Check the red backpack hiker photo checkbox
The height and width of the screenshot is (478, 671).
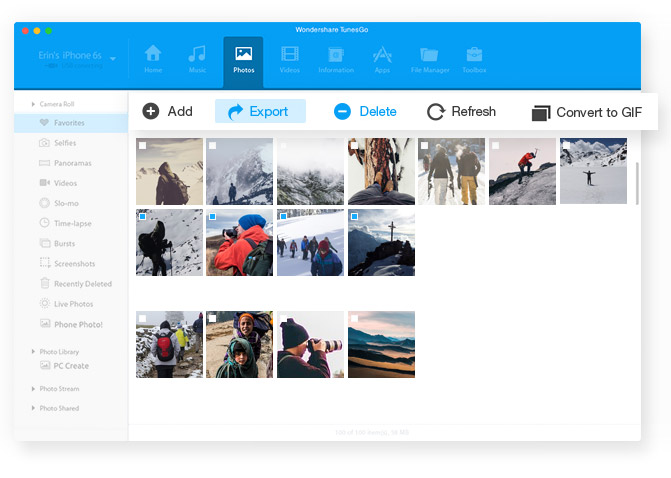pyautogui.click(x=143, y=318)
